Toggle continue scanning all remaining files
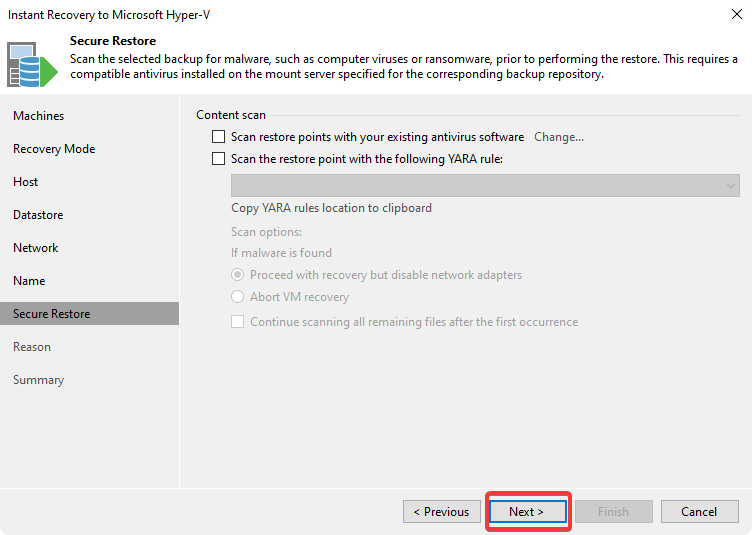 tap(238, 322)
